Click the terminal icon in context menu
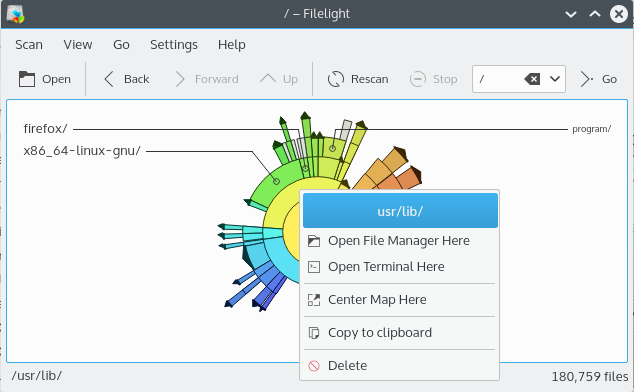The width and height of the screenshot is (634, 392). (314, 267)
